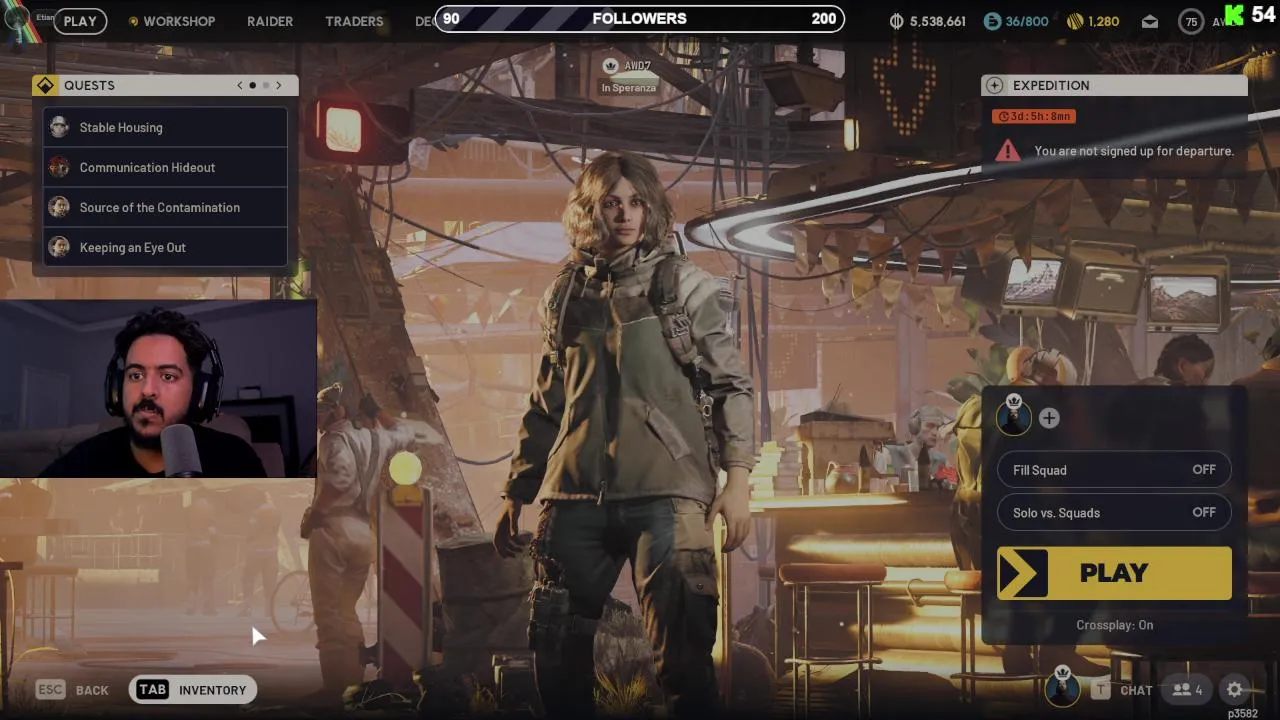Click Crossplay: On setting
1280x720 pixels.
pyautogui.click(x=1114, y=625)
